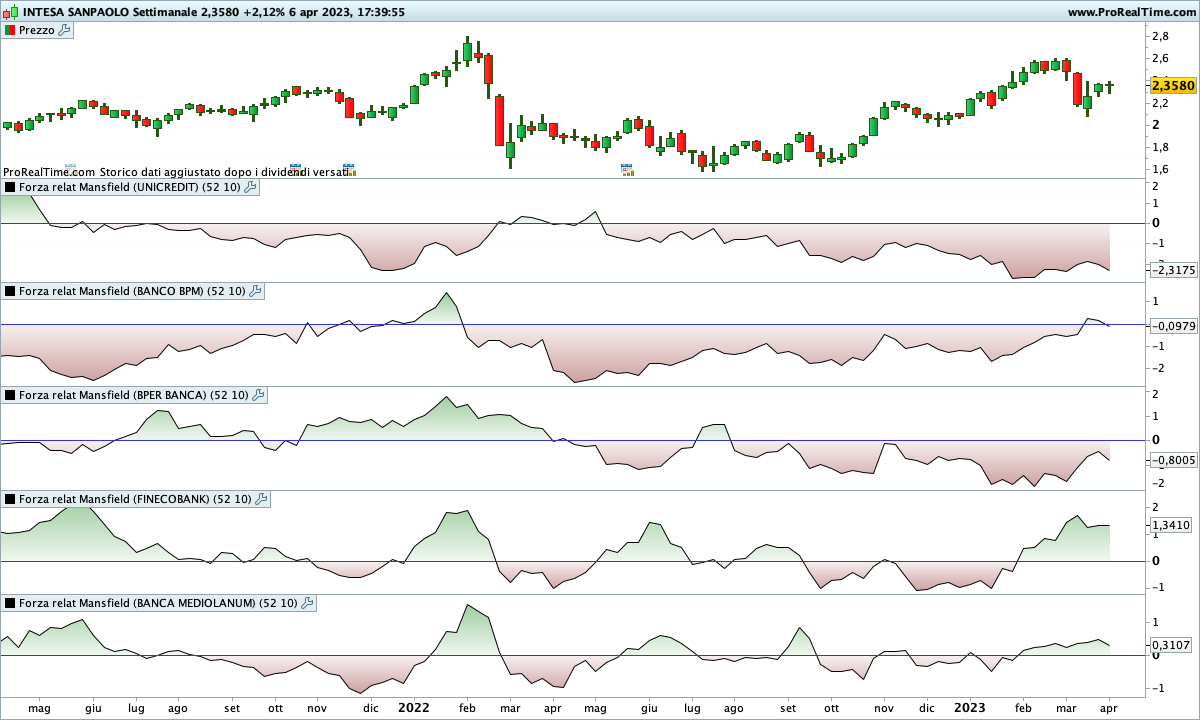
Task: Click the 1,6 price axis label
Action: [x=1161, y=169]
